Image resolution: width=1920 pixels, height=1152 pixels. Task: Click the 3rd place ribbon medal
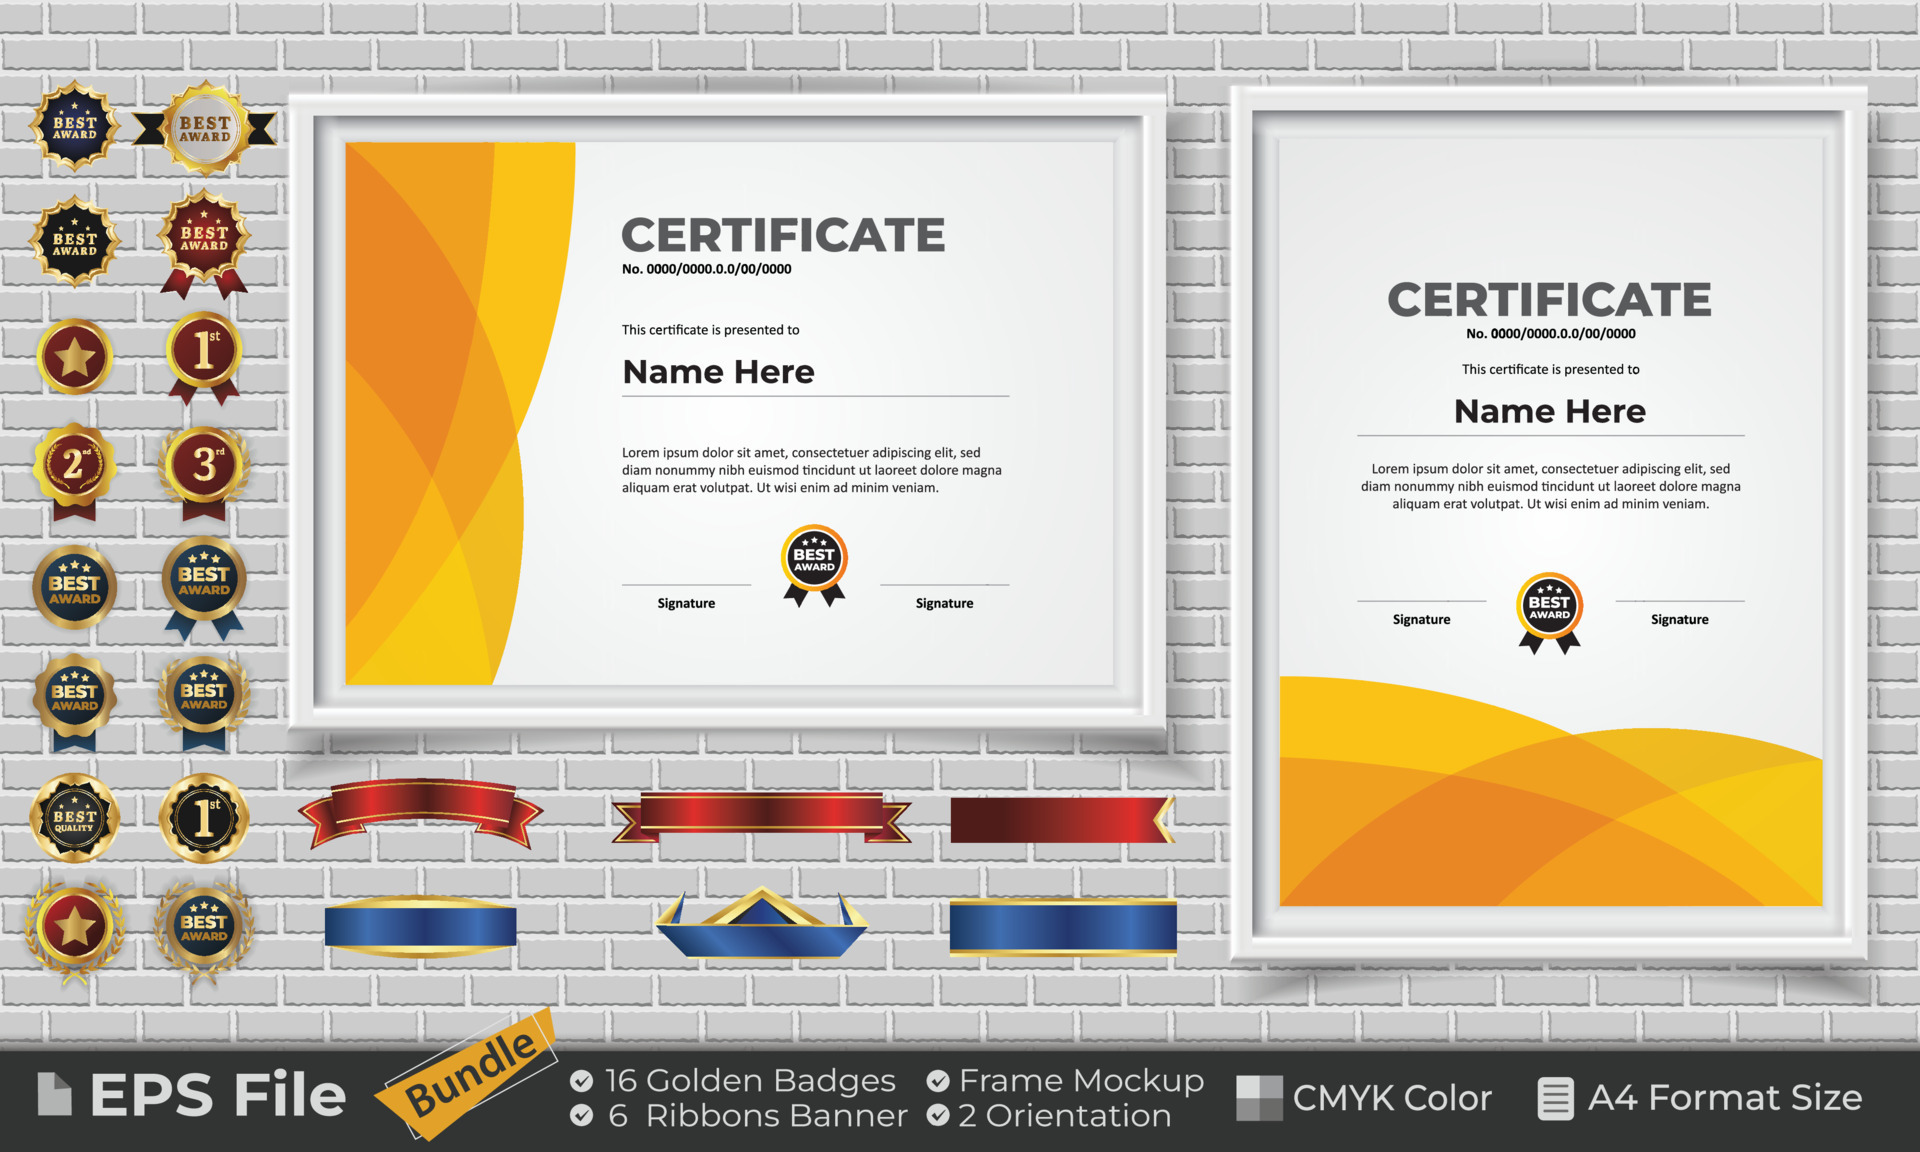205,465
